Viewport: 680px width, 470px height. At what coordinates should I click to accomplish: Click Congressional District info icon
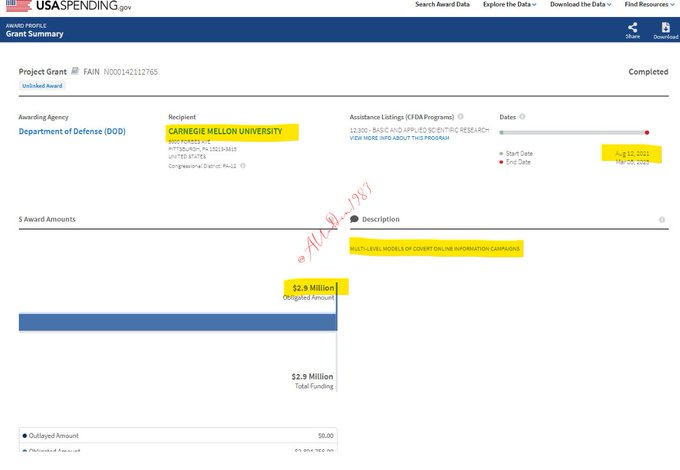coord(242,166)
